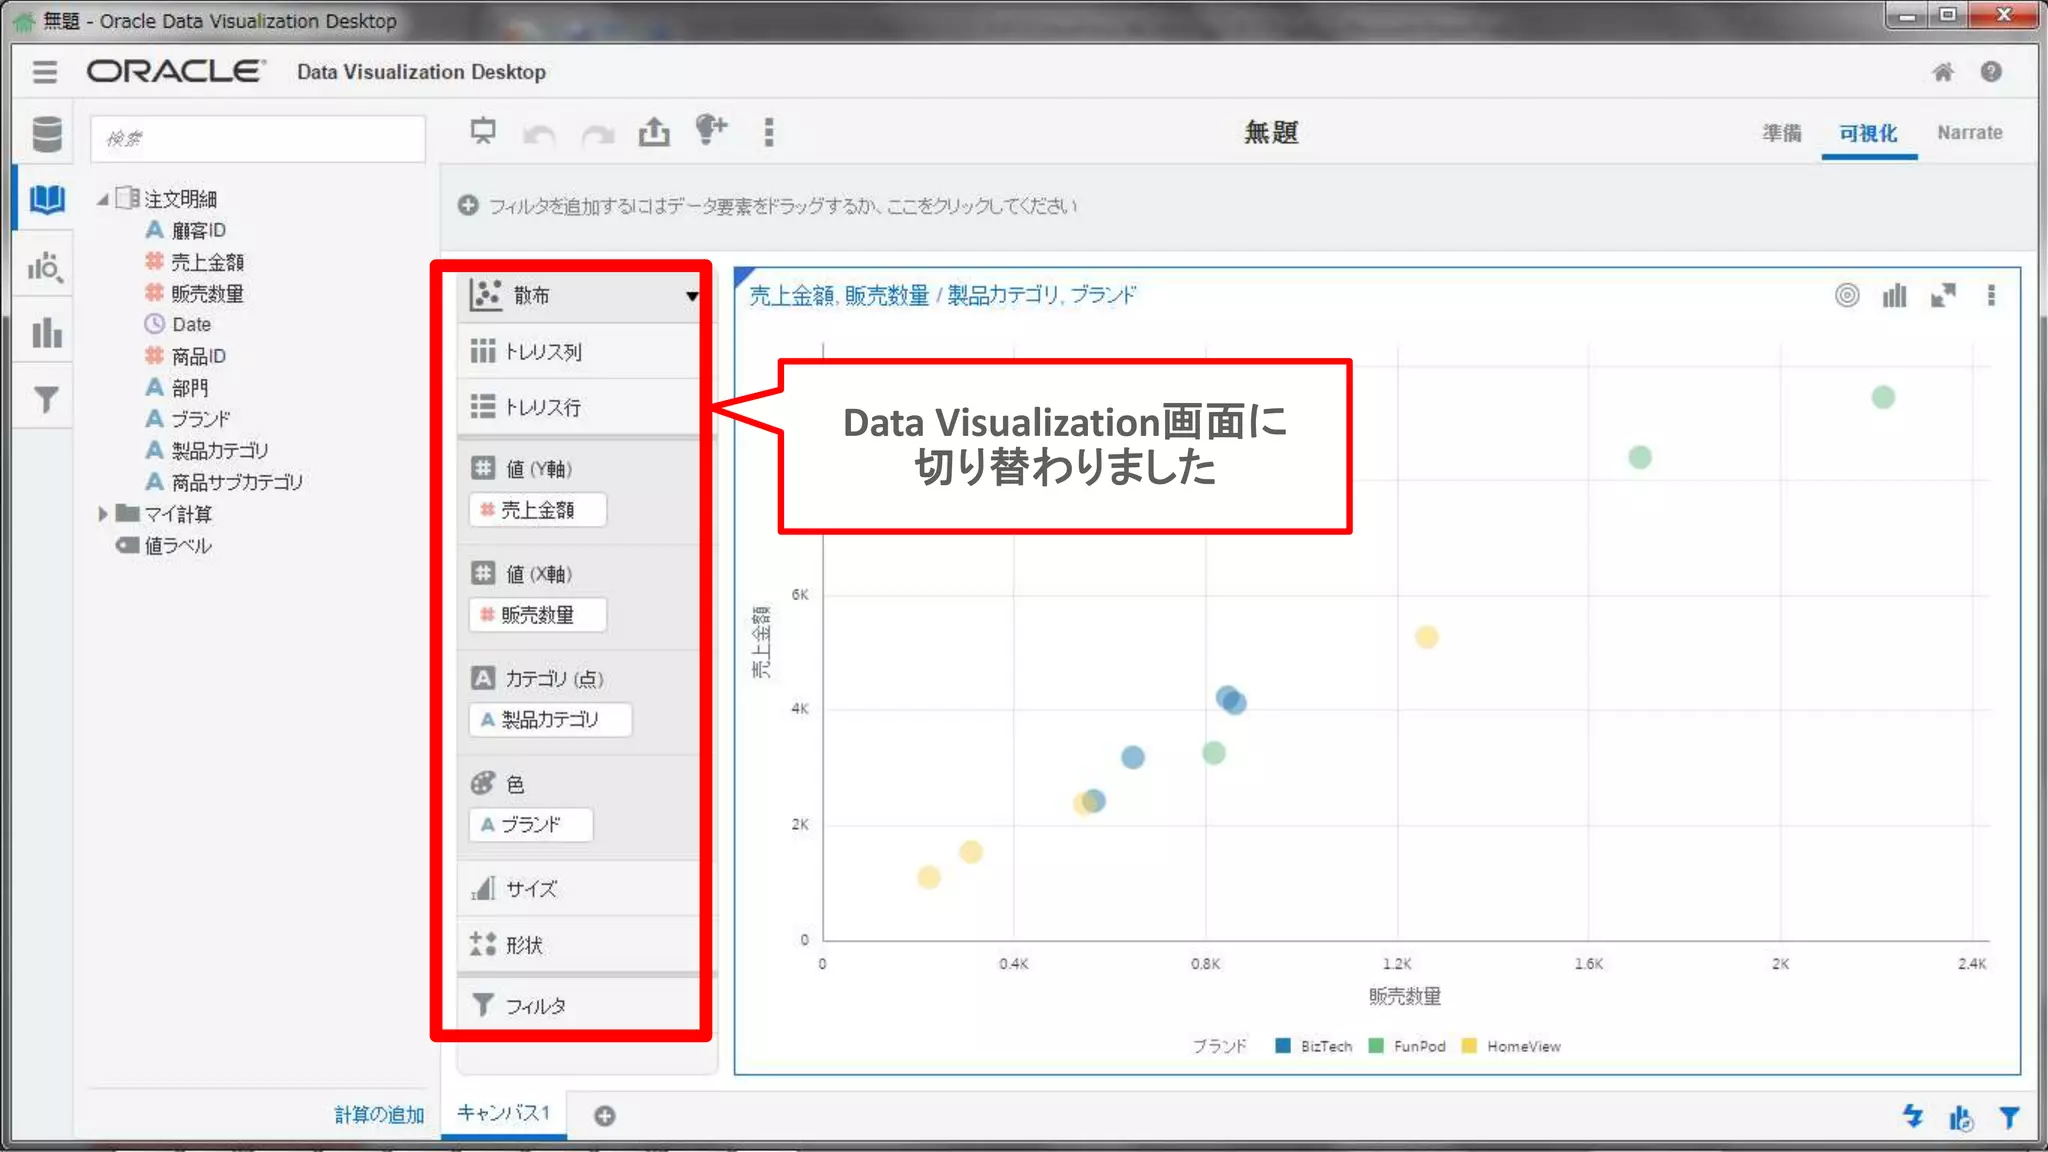Click the presentation mode icon in toolbar
This screenshot has height=1152, width=2048.
click(x=483, y=131)
